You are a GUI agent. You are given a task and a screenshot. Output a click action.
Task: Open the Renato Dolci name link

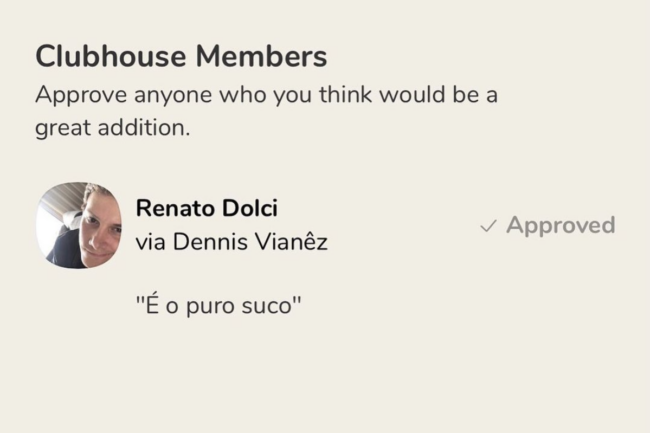(x=206, y=208)
